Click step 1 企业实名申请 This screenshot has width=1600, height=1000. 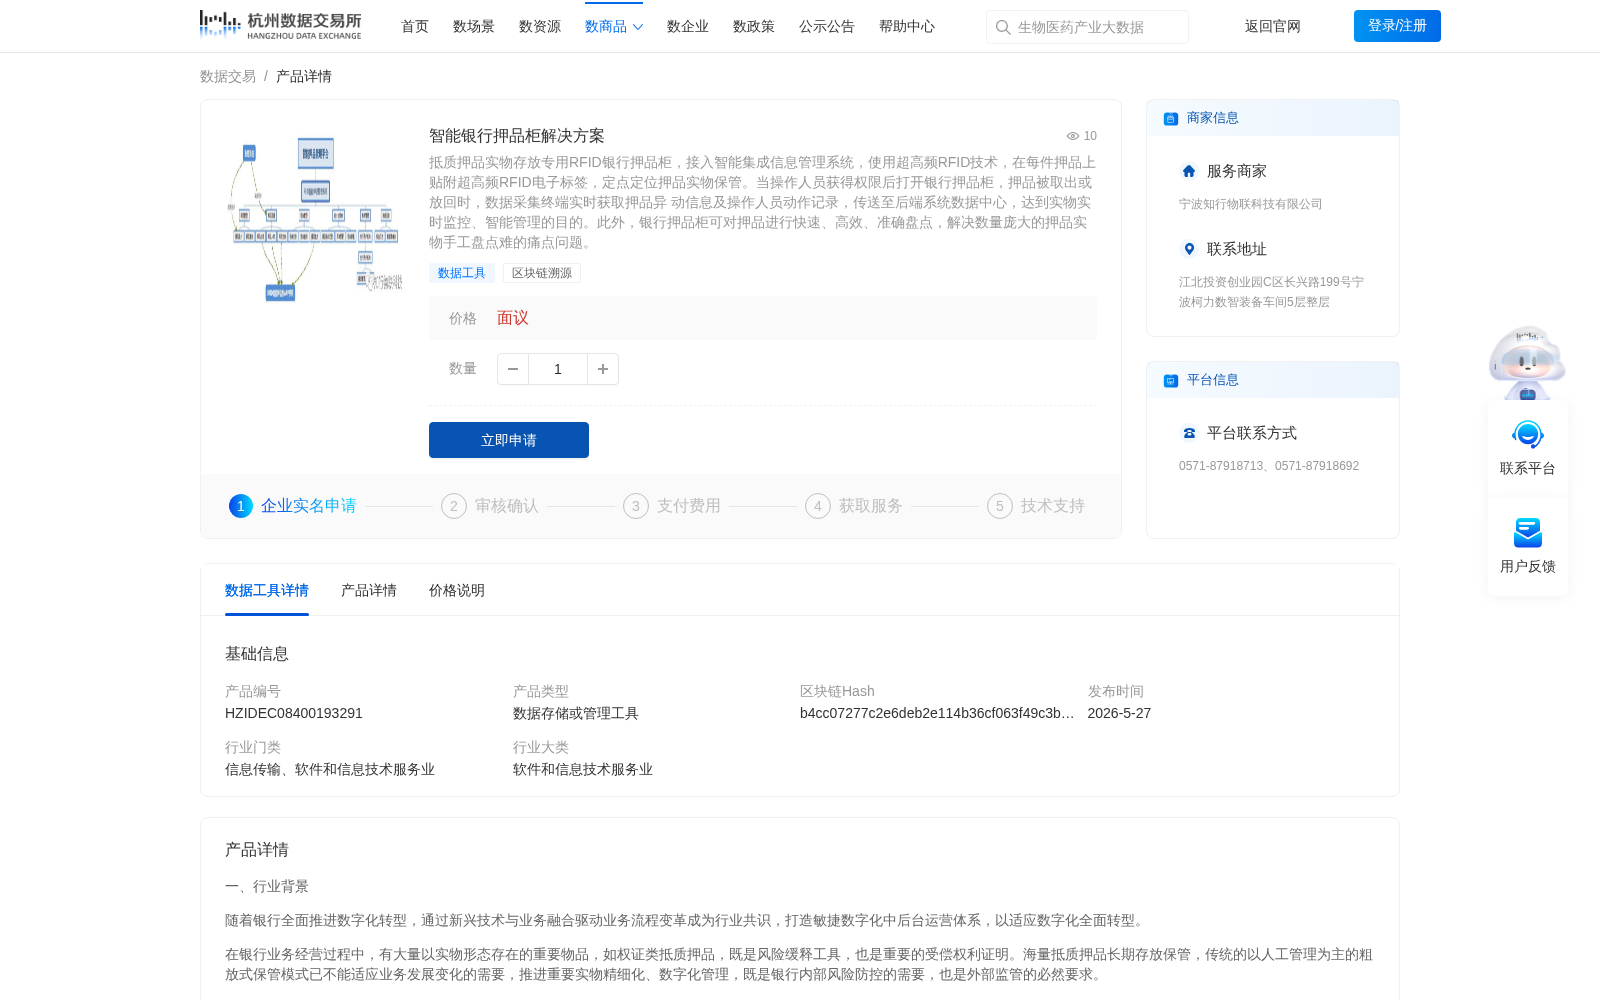(x=293, y=506)
